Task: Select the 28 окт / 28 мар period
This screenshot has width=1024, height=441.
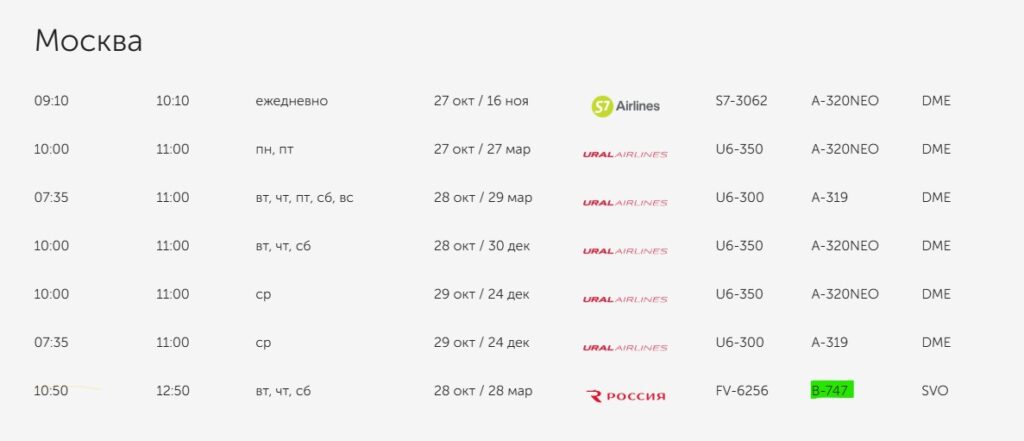Action: click(x=483, y=391)
